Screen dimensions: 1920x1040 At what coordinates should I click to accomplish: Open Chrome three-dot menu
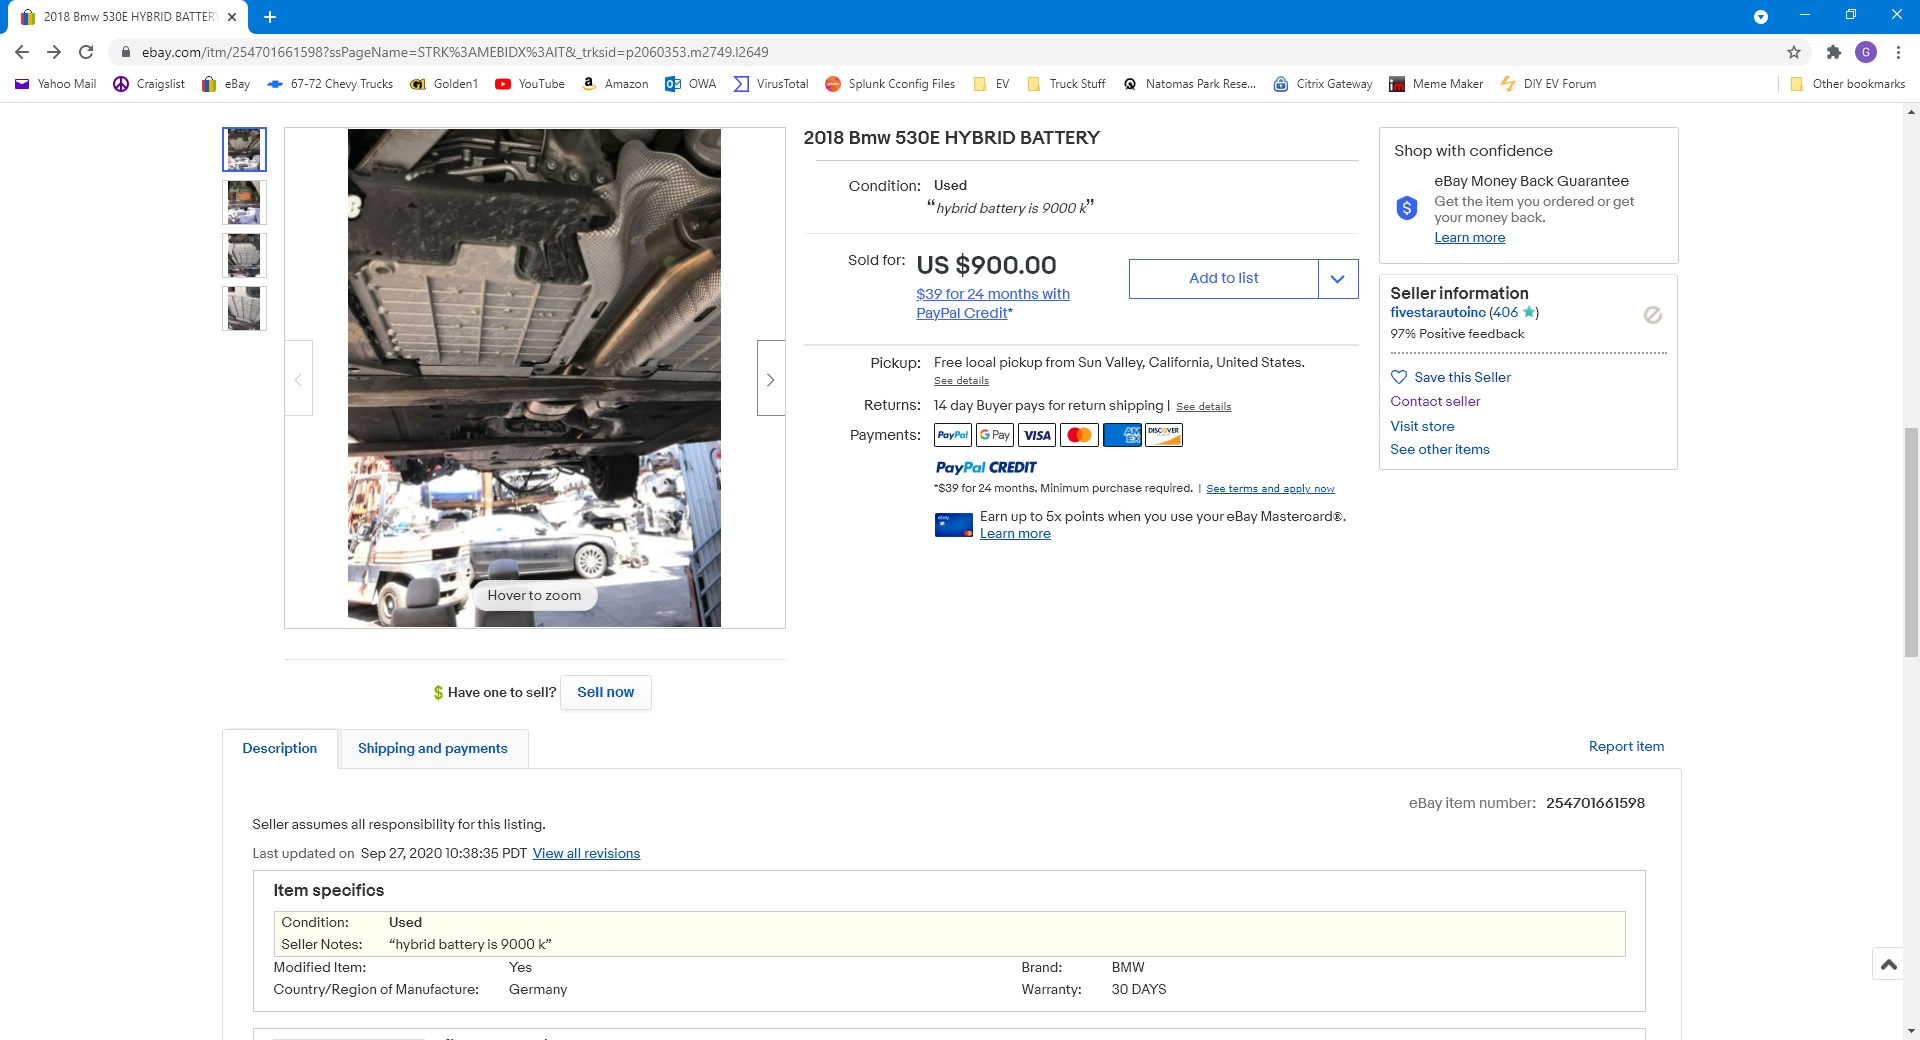pos(1898,52)
